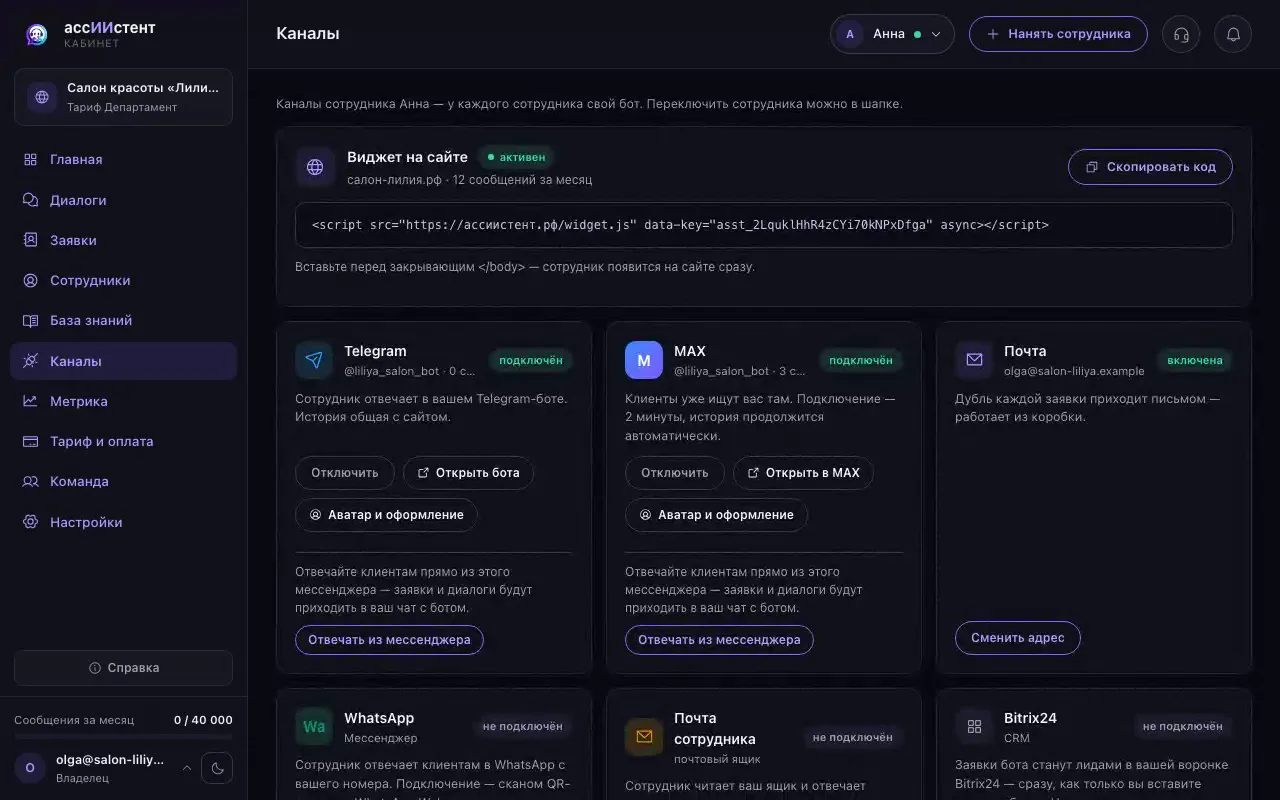The image size is (1280, 800).
Task: Go to Главная in the sidebar
Action: point(123,160)
